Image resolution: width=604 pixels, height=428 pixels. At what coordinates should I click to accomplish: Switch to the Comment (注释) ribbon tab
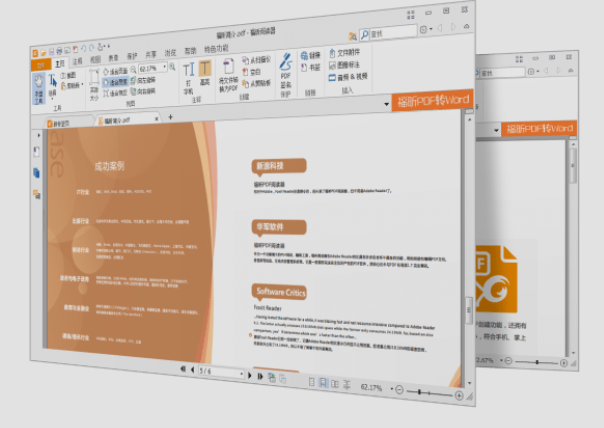(77, 61)
